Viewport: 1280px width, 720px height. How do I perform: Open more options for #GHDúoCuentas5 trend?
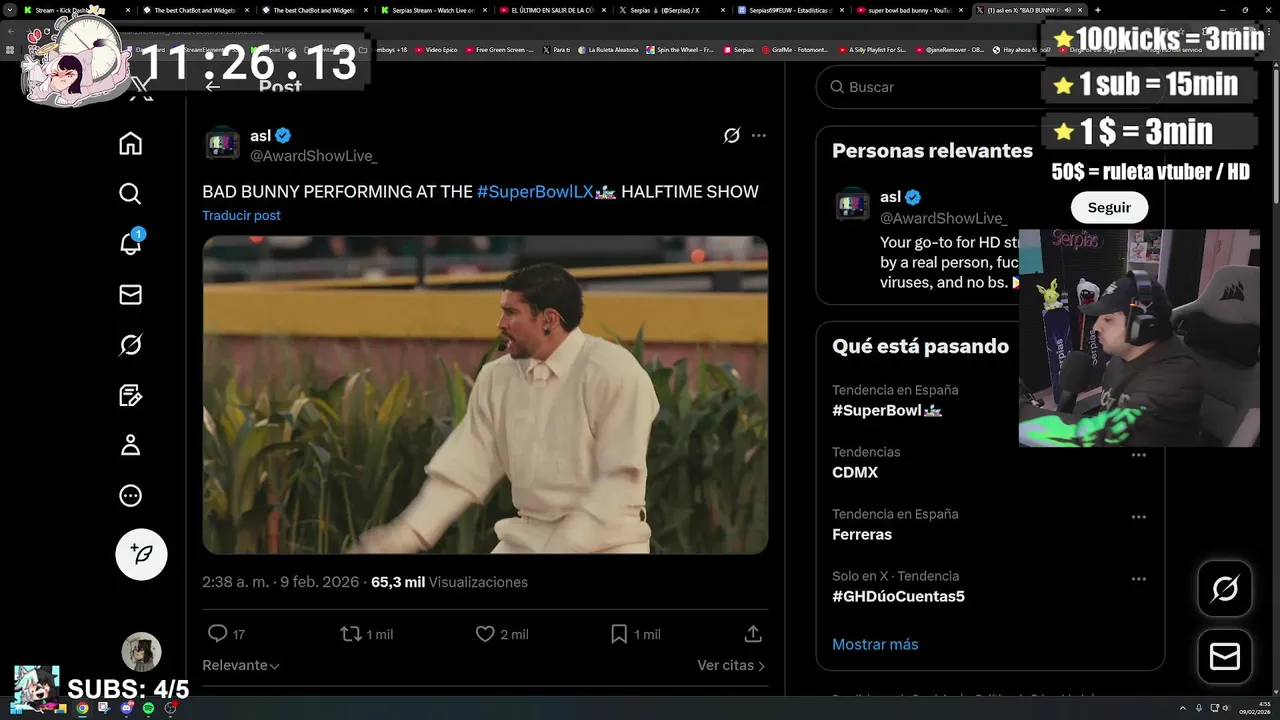coord(1138,579)
